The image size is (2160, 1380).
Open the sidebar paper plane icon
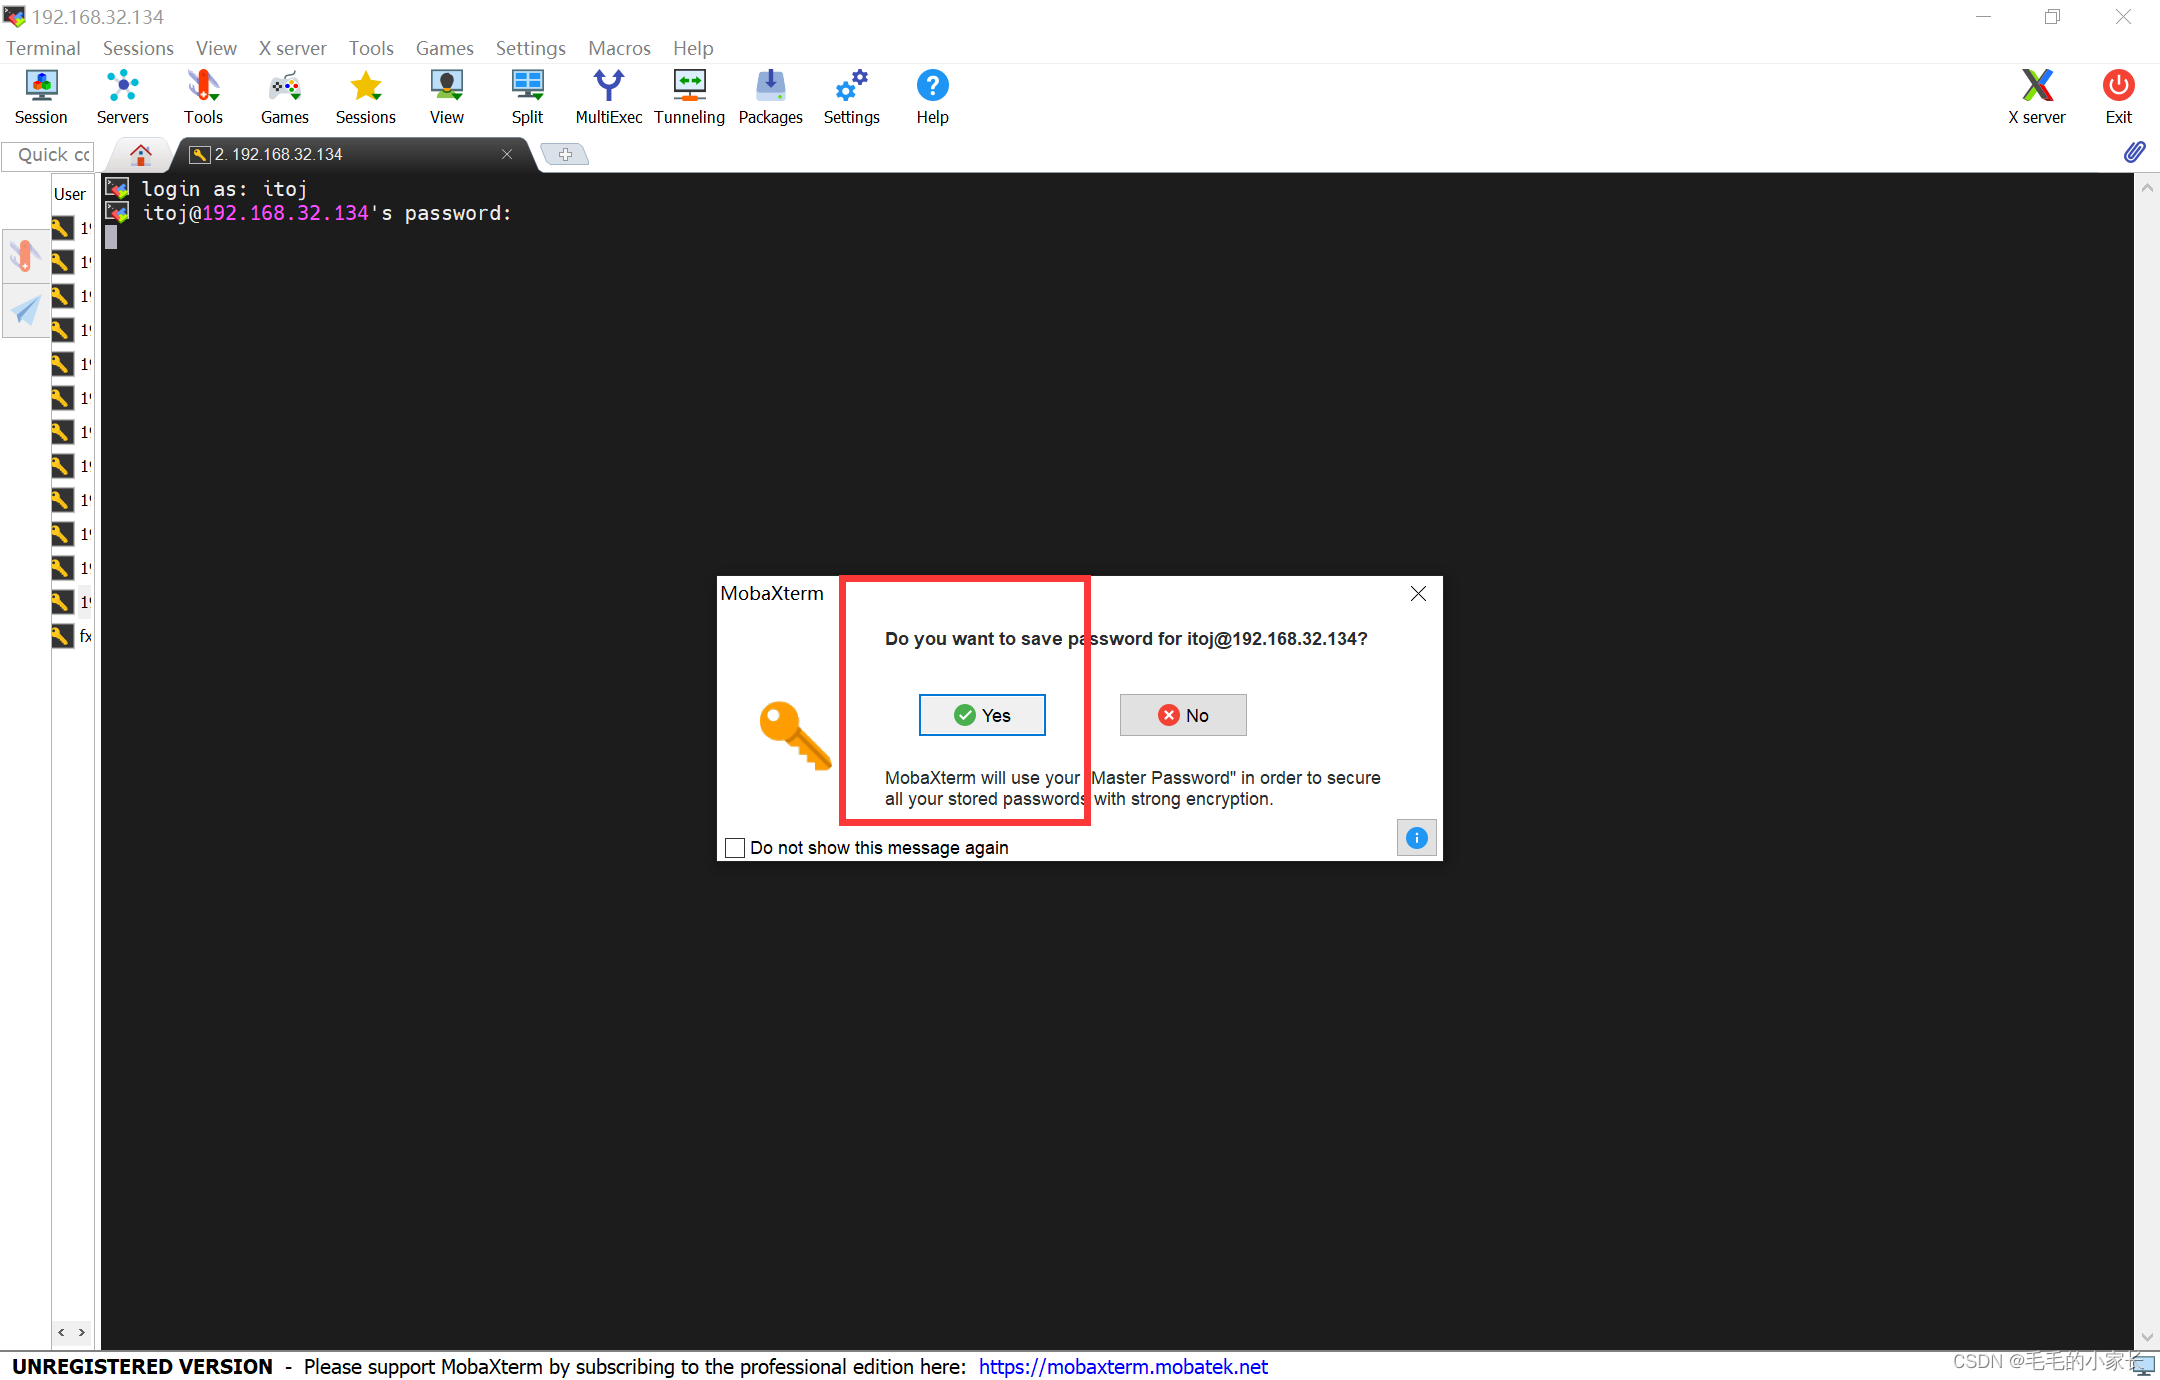point(25,310)
